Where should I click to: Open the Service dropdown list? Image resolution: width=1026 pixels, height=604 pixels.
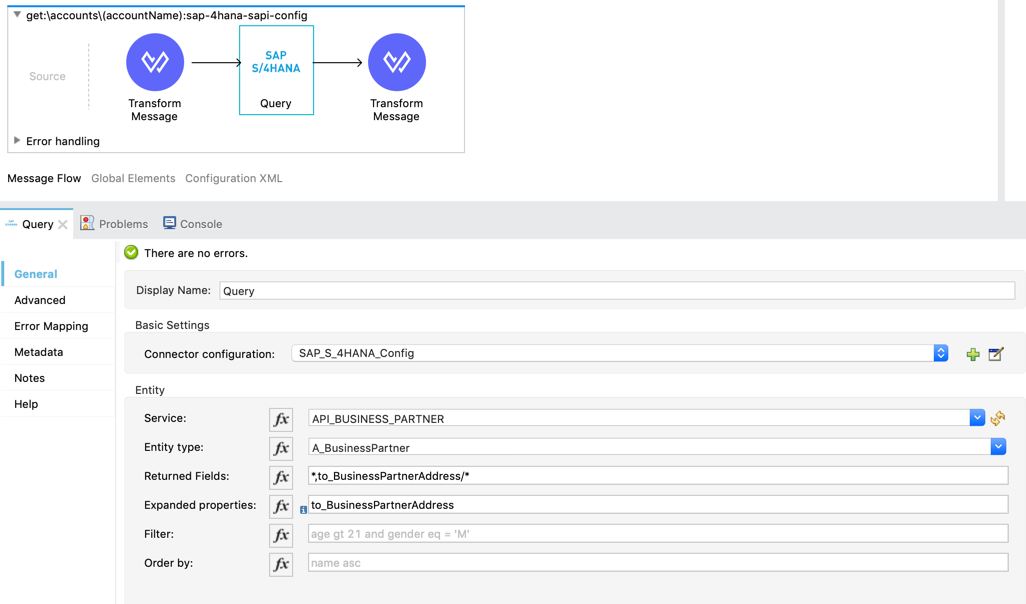[x=976, y=418]
